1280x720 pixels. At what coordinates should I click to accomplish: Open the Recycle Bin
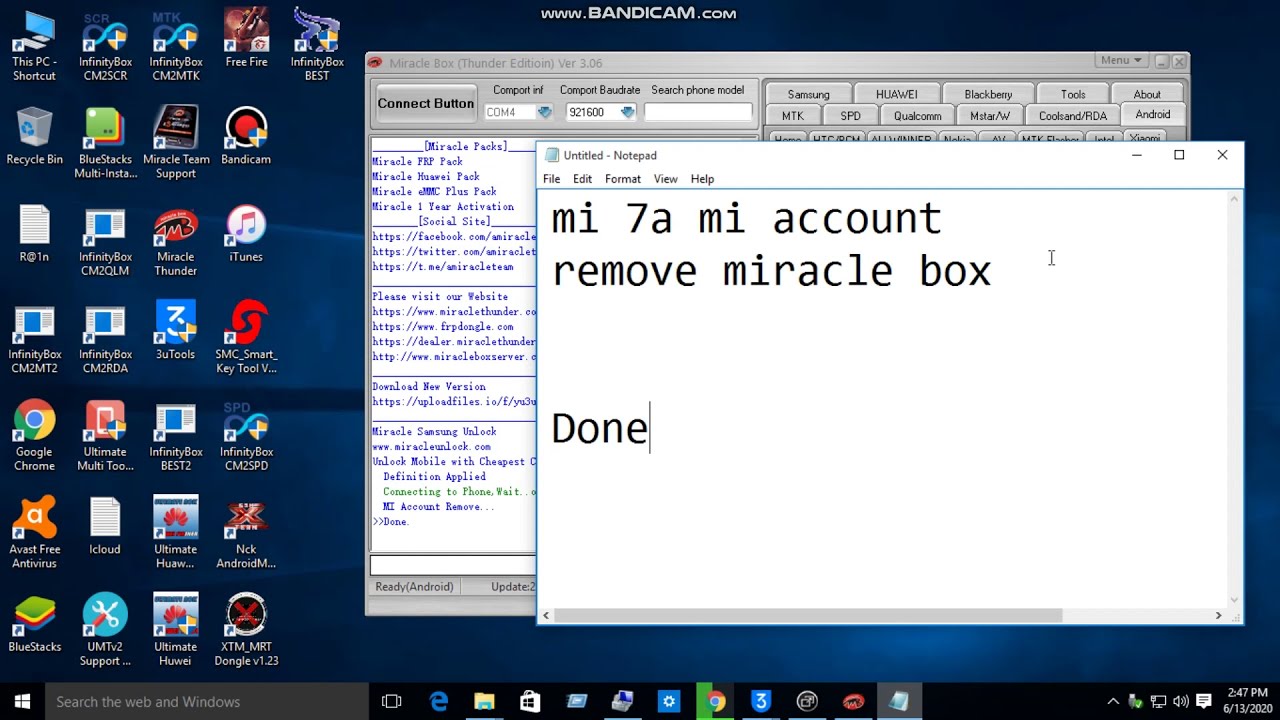pos(34,135)
